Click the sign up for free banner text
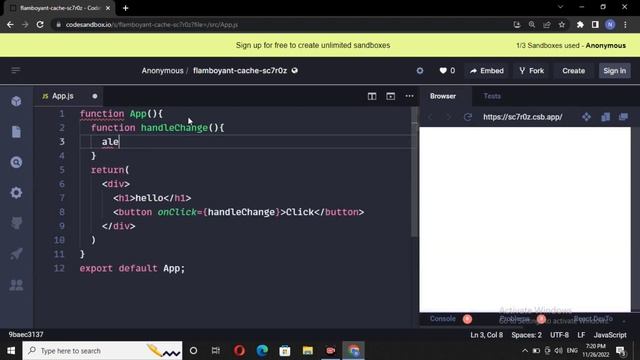 coord(313,45)
